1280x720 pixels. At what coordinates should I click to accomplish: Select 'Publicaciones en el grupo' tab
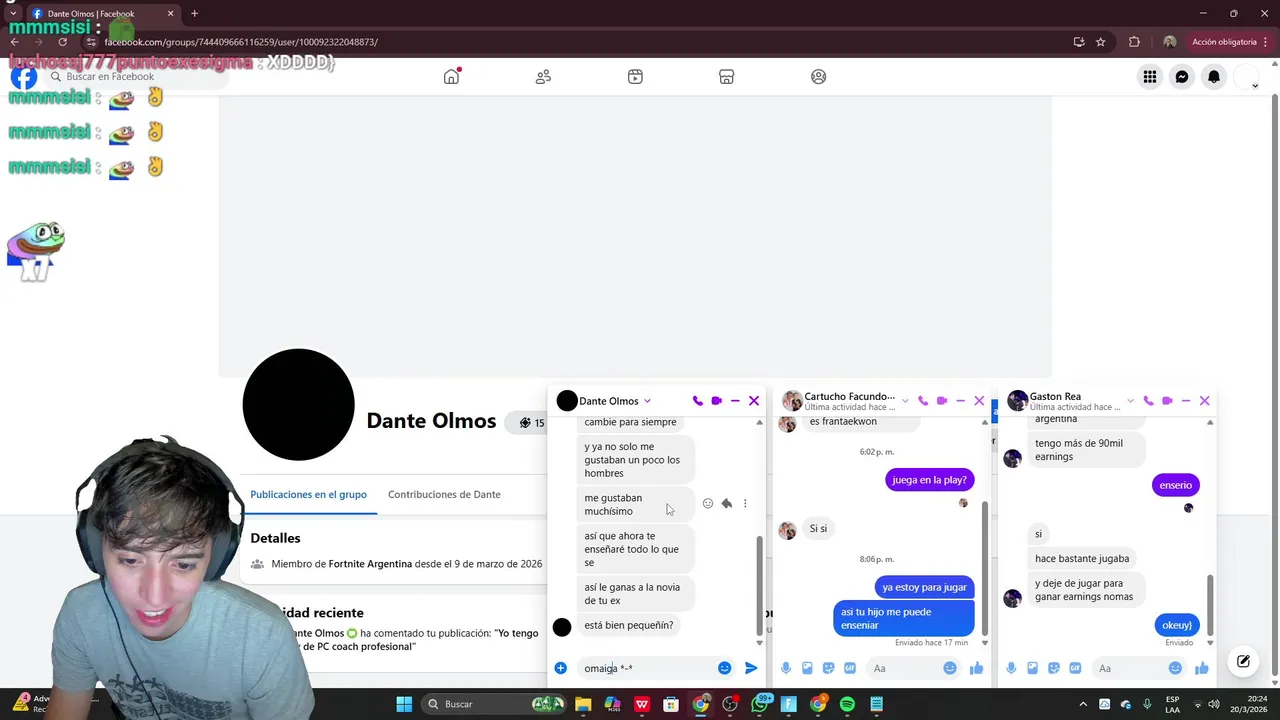(308, 494)
